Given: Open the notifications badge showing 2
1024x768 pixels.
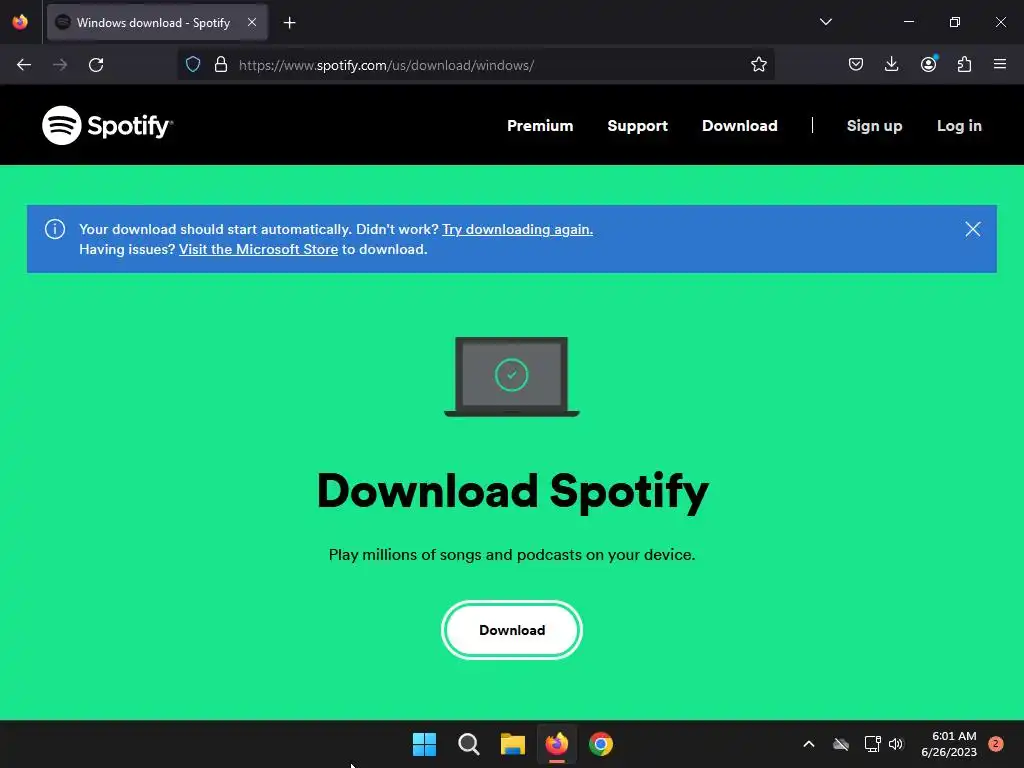Looking at the screenshot, I should coord(996,744).
